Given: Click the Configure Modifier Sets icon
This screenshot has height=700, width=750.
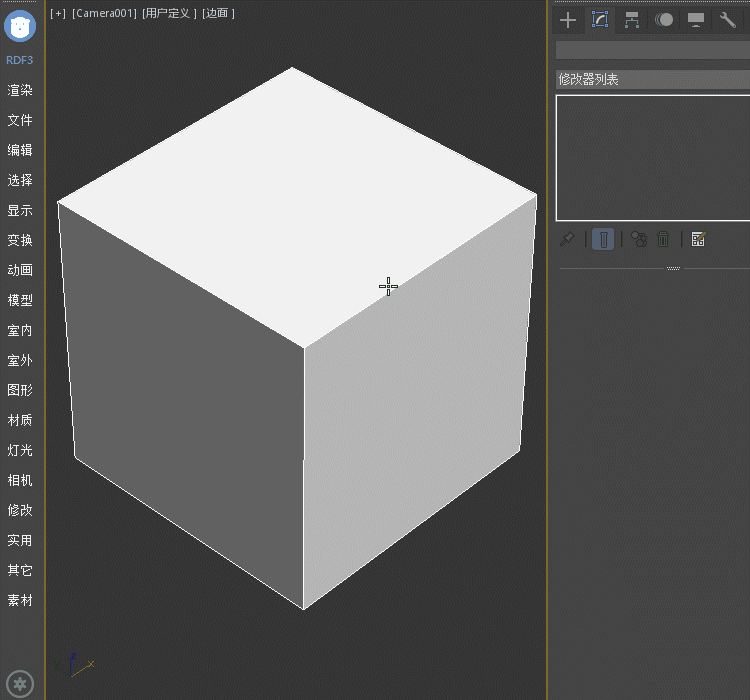Looking at the screenshot, I should click(x=698, y=239).
